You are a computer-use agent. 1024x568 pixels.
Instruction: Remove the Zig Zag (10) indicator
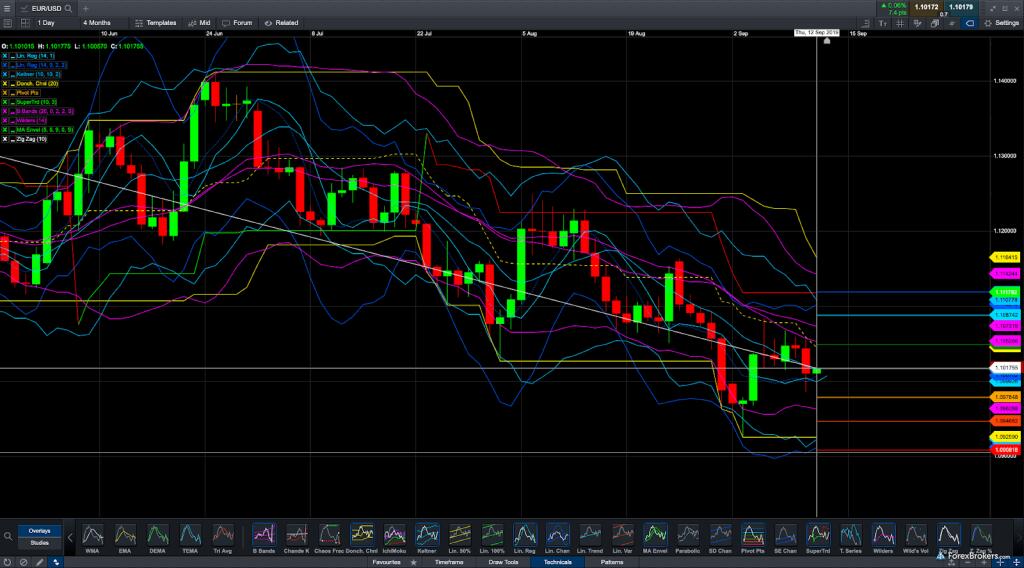(5, 138)
